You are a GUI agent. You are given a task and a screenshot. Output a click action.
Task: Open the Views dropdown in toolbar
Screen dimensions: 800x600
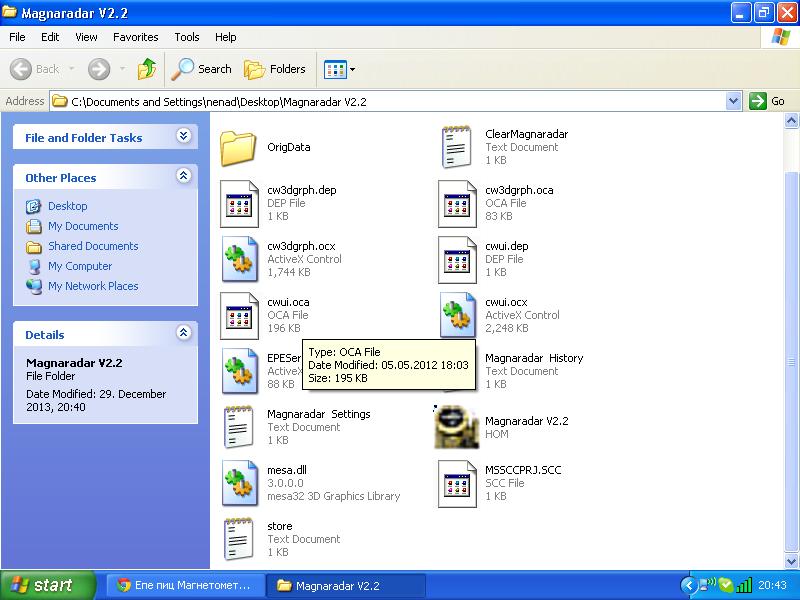[340, 69]
